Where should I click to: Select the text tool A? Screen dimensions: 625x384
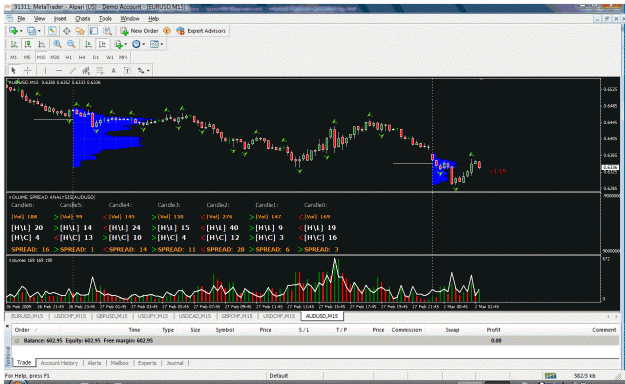(114, 71)
